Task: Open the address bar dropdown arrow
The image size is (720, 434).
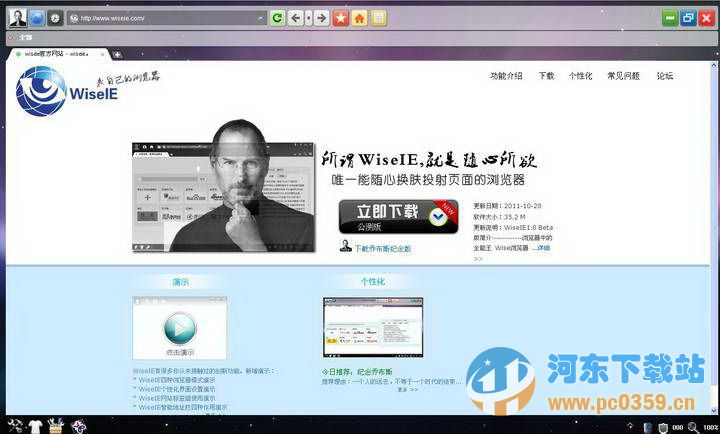Action: point(261,18)
